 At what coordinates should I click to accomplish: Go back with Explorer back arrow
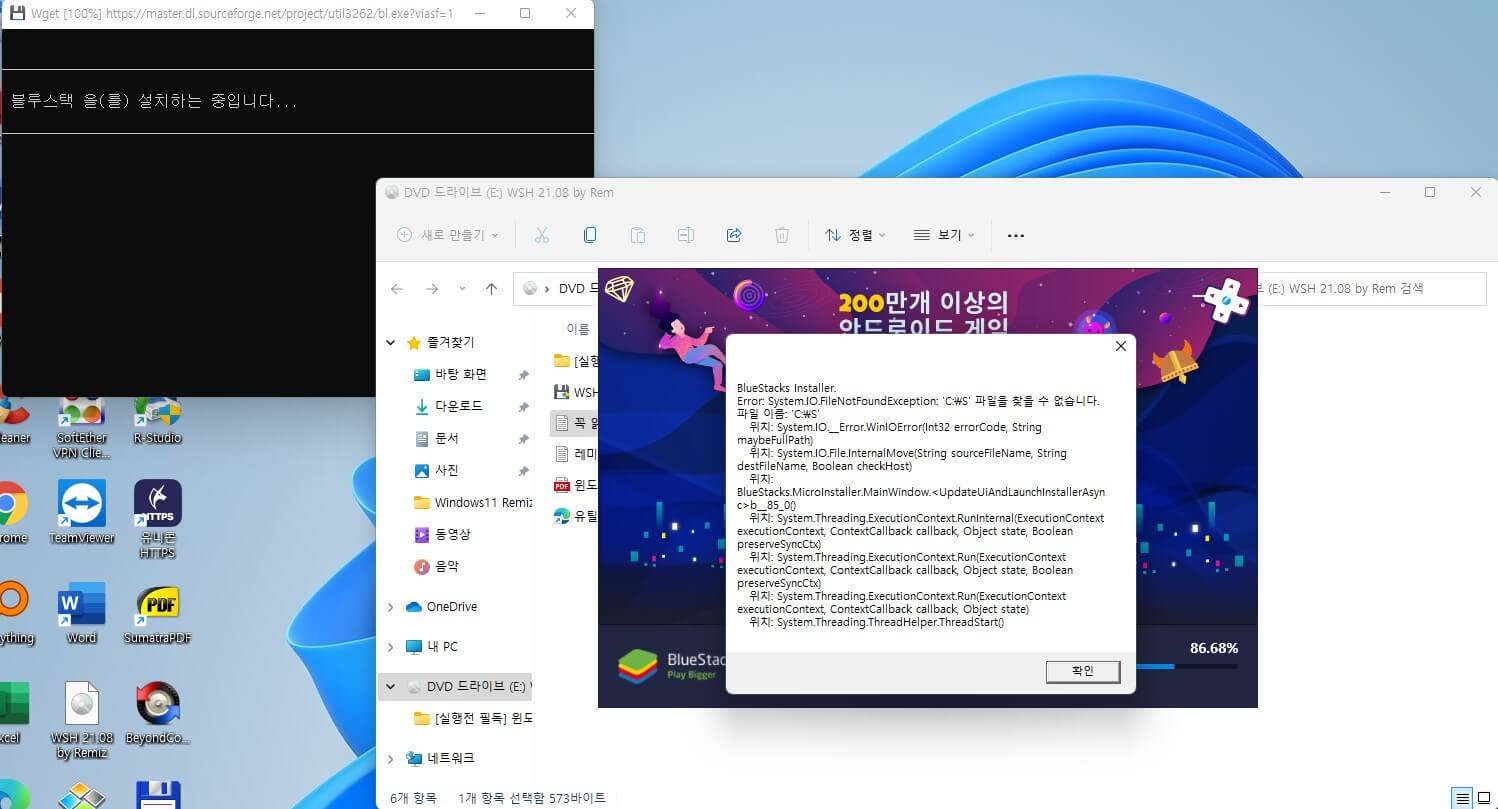coord(397,289)
